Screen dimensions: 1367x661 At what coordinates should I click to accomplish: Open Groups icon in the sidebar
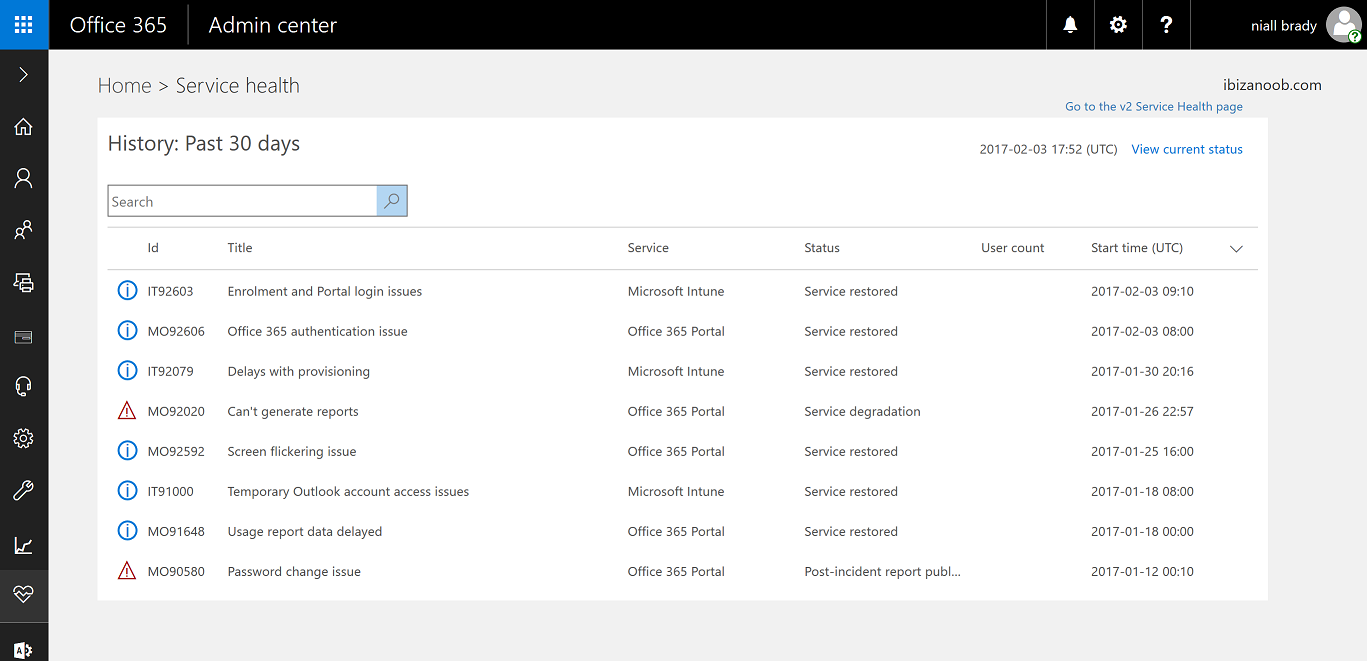coord(24,230)
